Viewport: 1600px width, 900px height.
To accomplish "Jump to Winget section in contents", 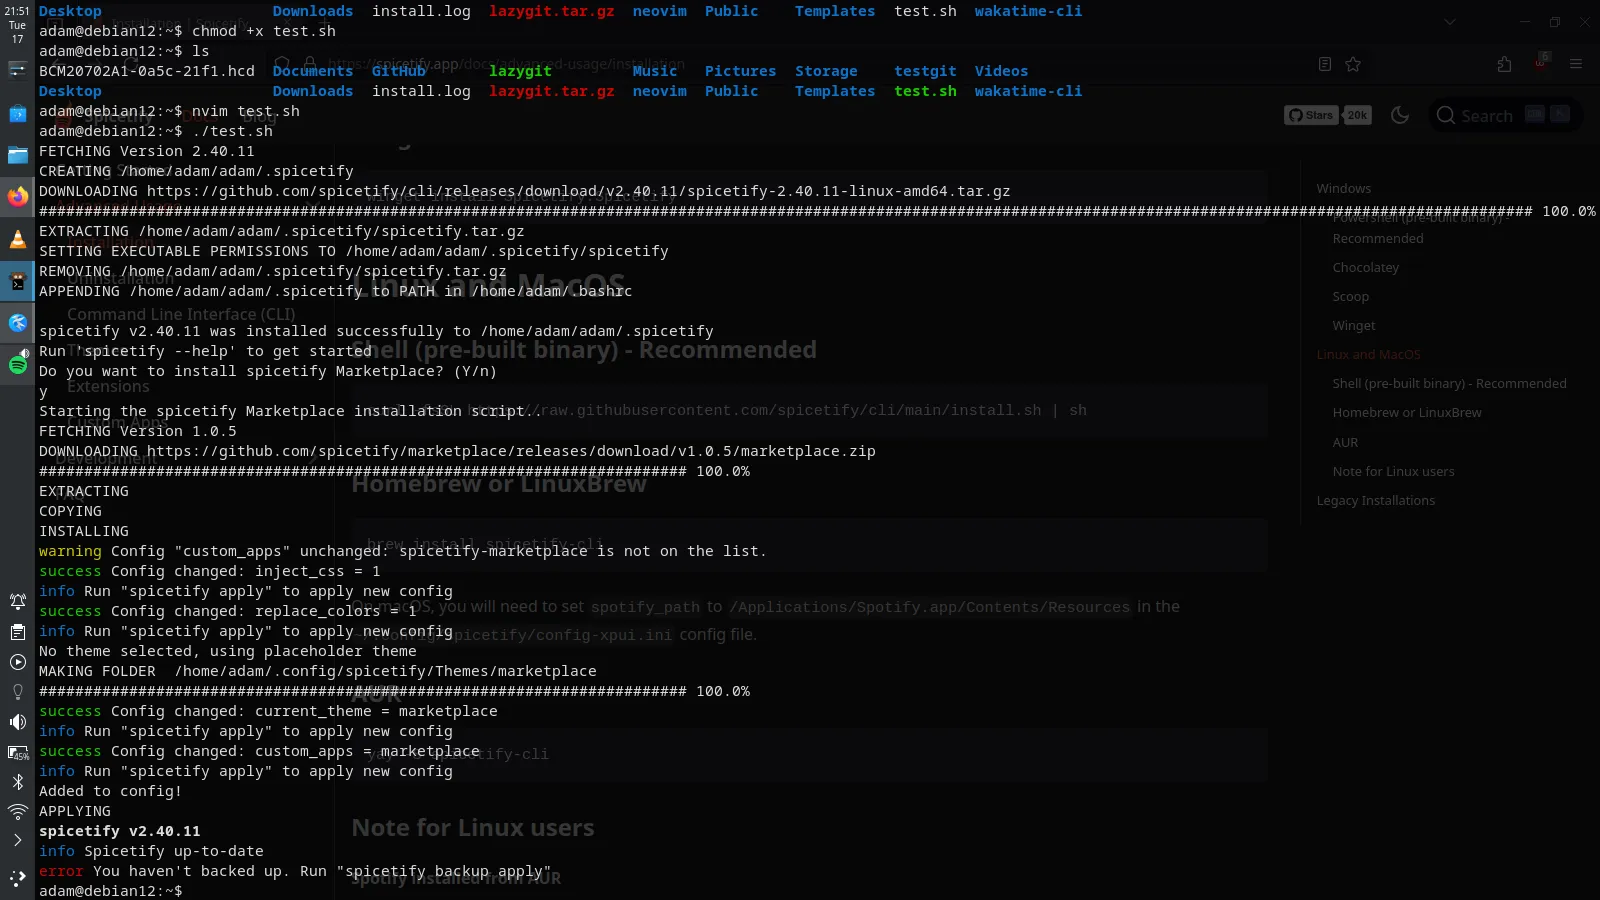I will (x=1353, y=325).
